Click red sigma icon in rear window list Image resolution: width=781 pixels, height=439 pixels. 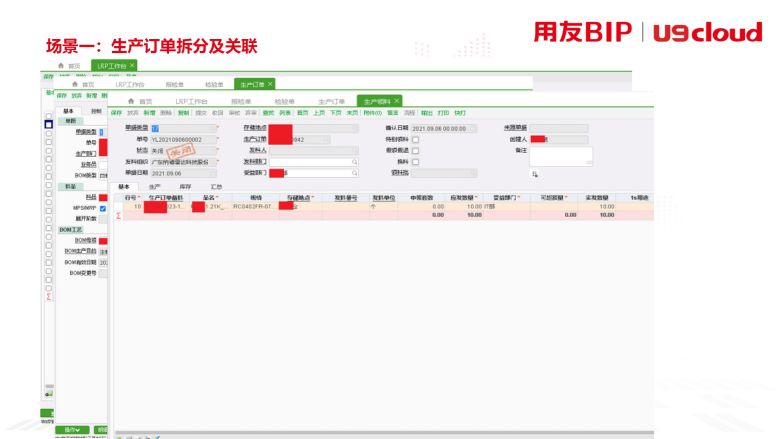point(49,296)
